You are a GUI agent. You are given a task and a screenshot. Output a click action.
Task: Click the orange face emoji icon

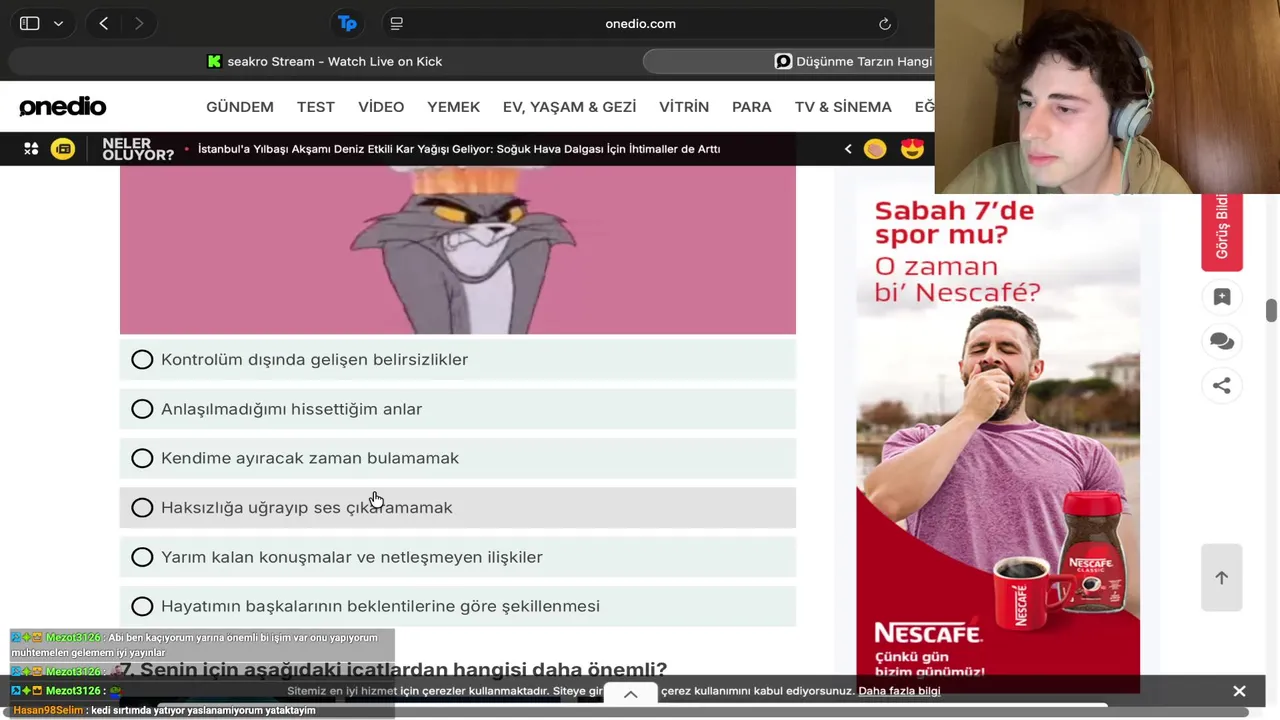coord(875,149)
